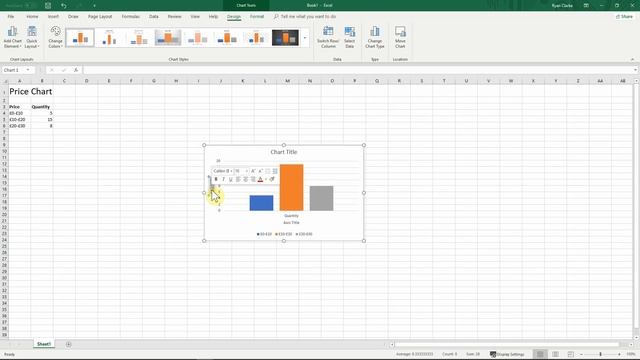Click Display Settings in status bar
The width and height of the screenshot is (640, 360).
click(507, 354)
